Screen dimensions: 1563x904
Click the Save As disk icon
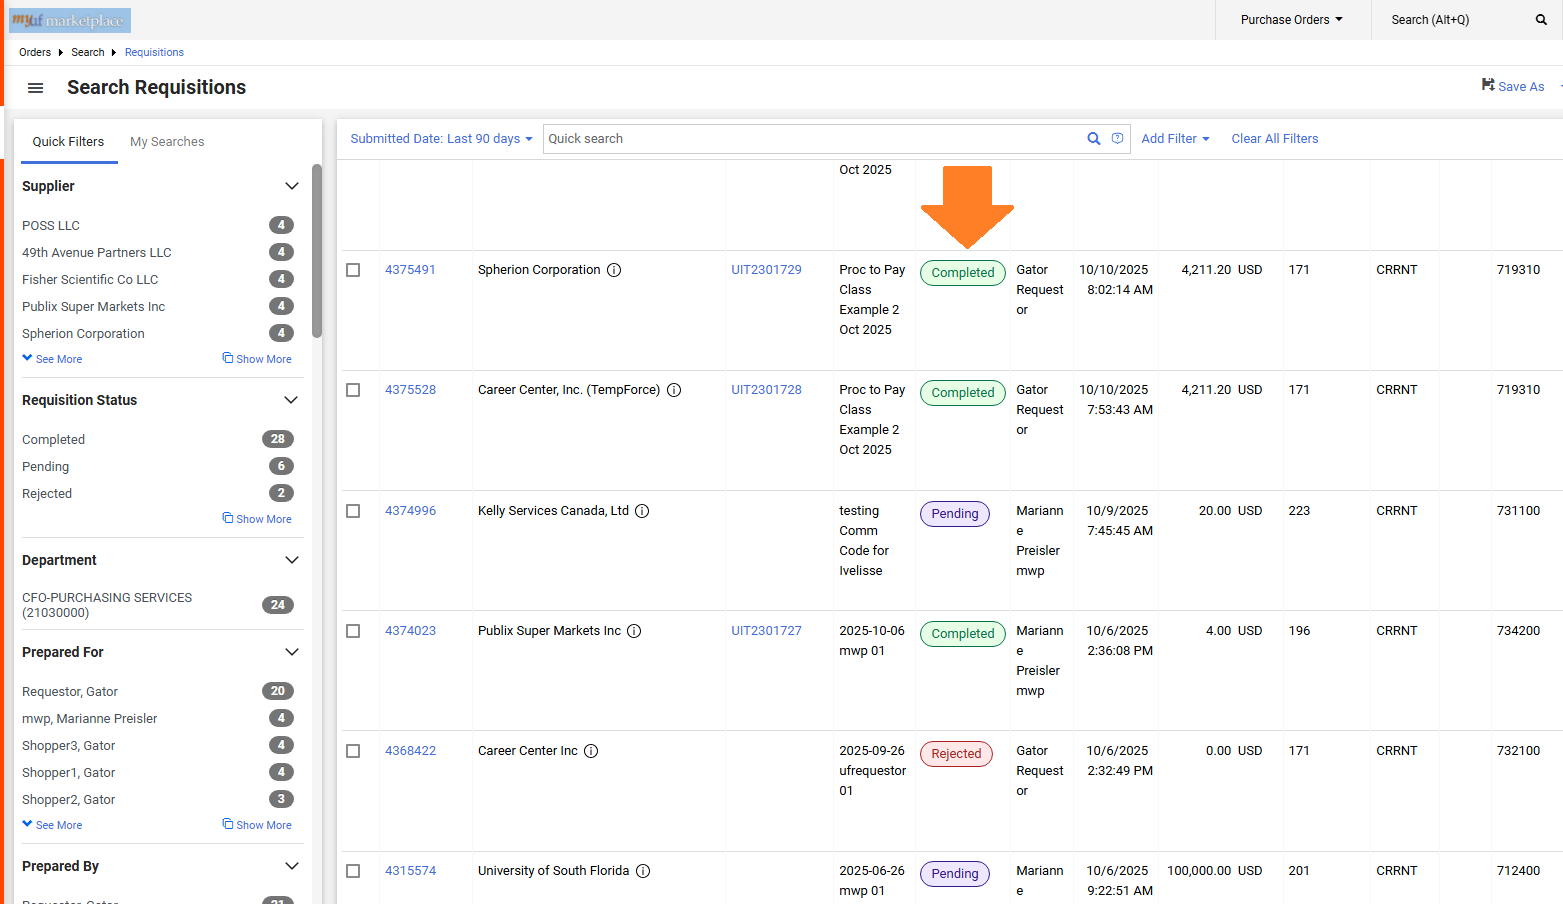[1488, 86]
